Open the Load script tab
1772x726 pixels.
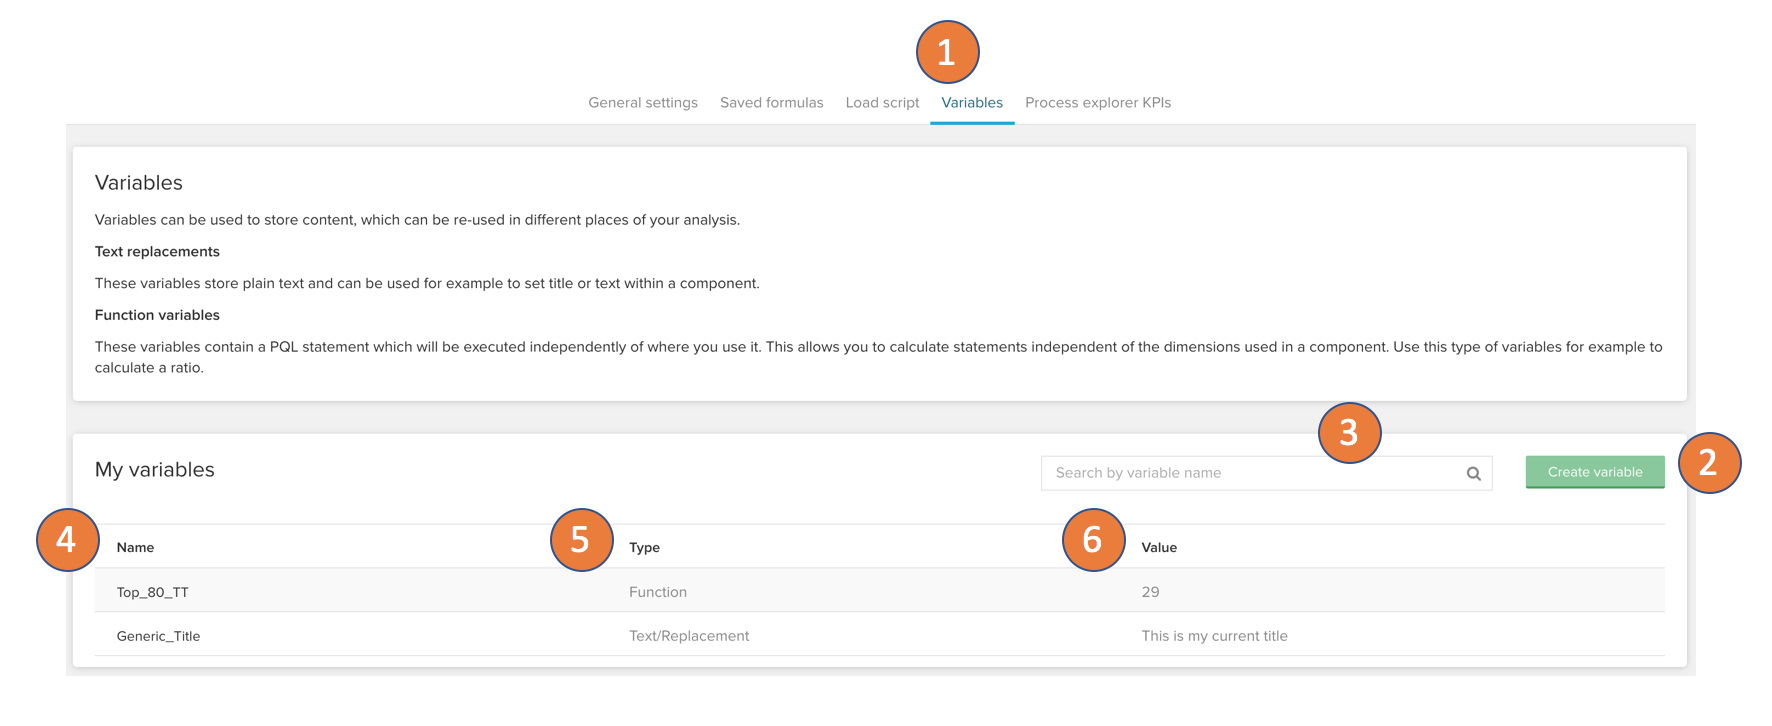point(882,103)
